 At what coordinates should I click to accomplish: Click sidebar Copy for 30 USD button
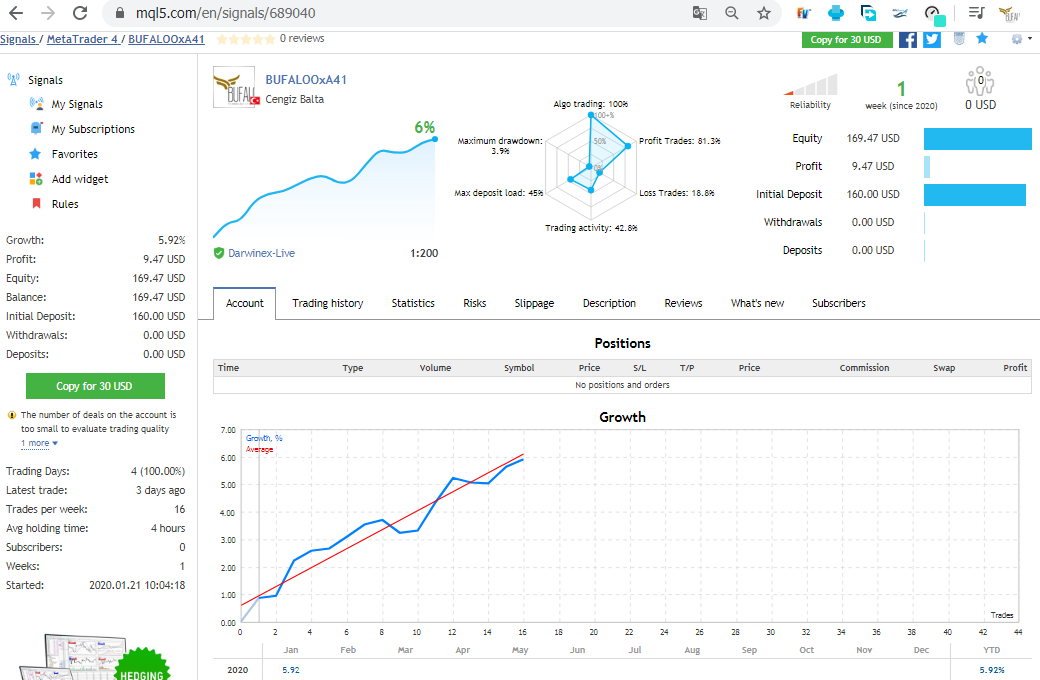[95, 386]
